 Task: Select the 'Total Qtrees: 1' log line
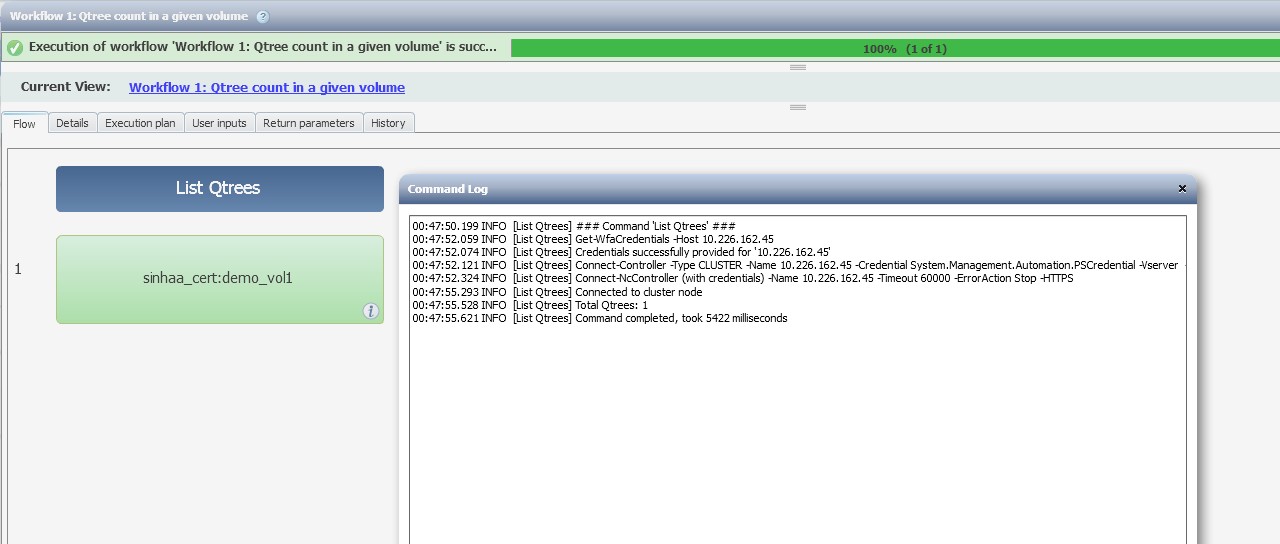click(530, 305)
